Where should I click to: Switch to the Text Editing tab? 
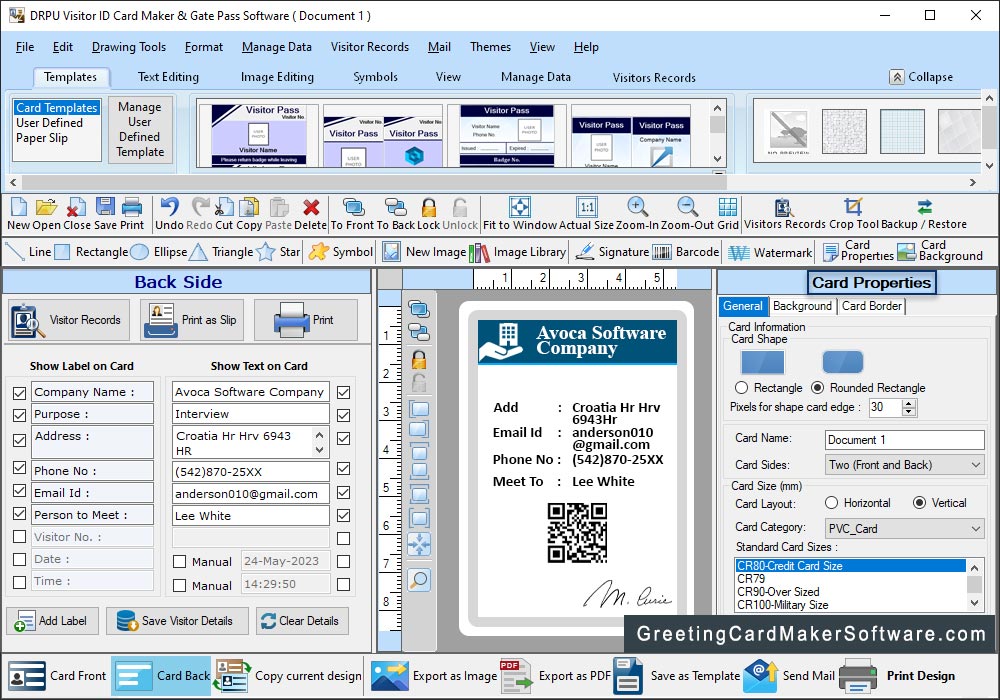(x=168, y=77)
